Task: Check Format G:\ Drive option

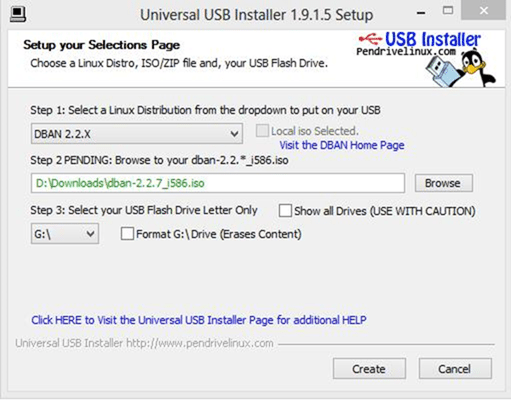Action: point(127,234)
